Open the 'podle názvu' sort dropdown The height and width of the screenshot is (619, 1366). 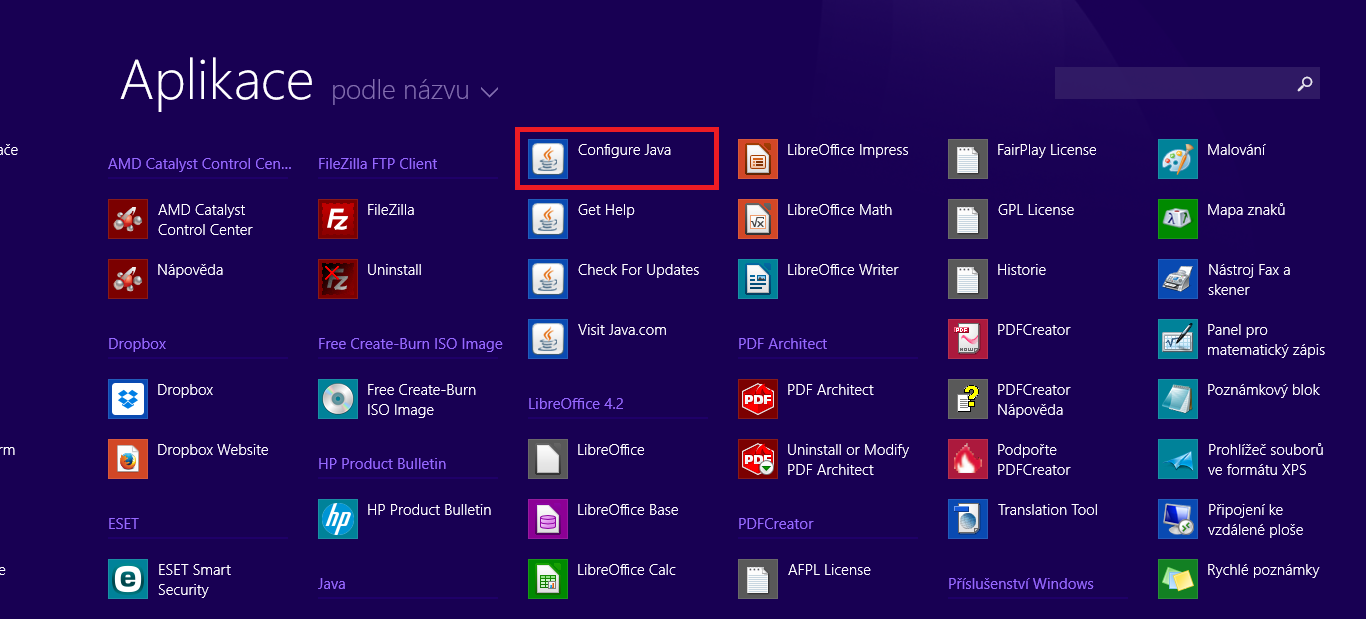415,91
